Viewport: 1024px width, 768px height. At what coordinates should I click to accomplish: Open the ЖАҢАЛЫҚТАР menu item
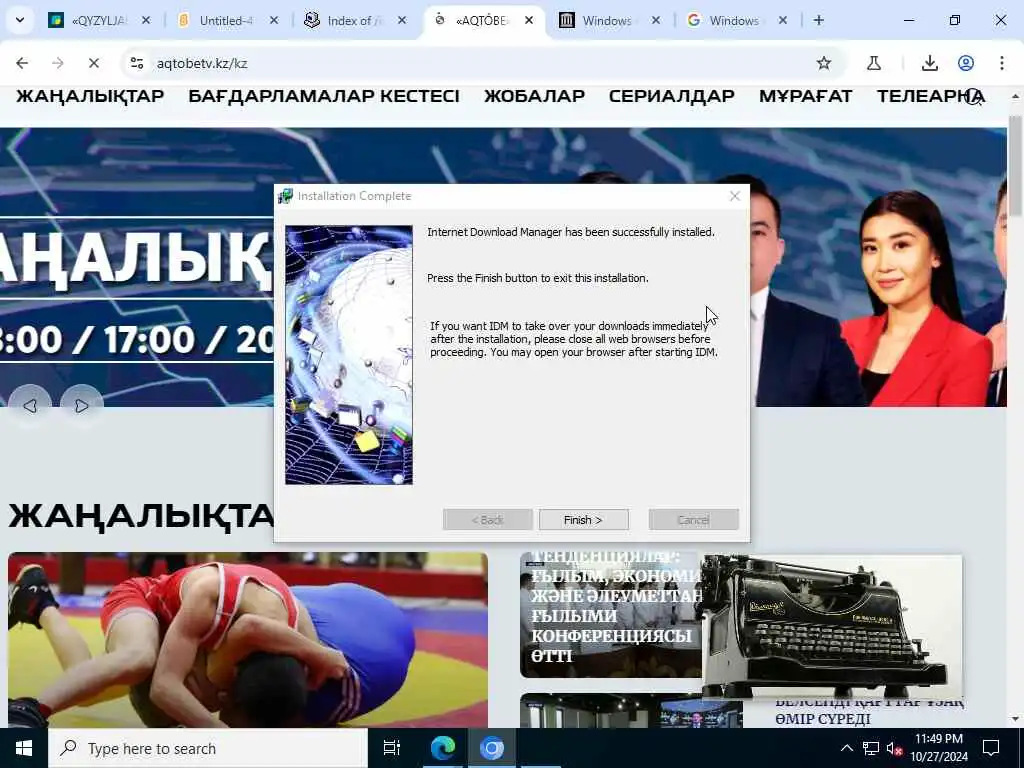(x=90, y=96)
